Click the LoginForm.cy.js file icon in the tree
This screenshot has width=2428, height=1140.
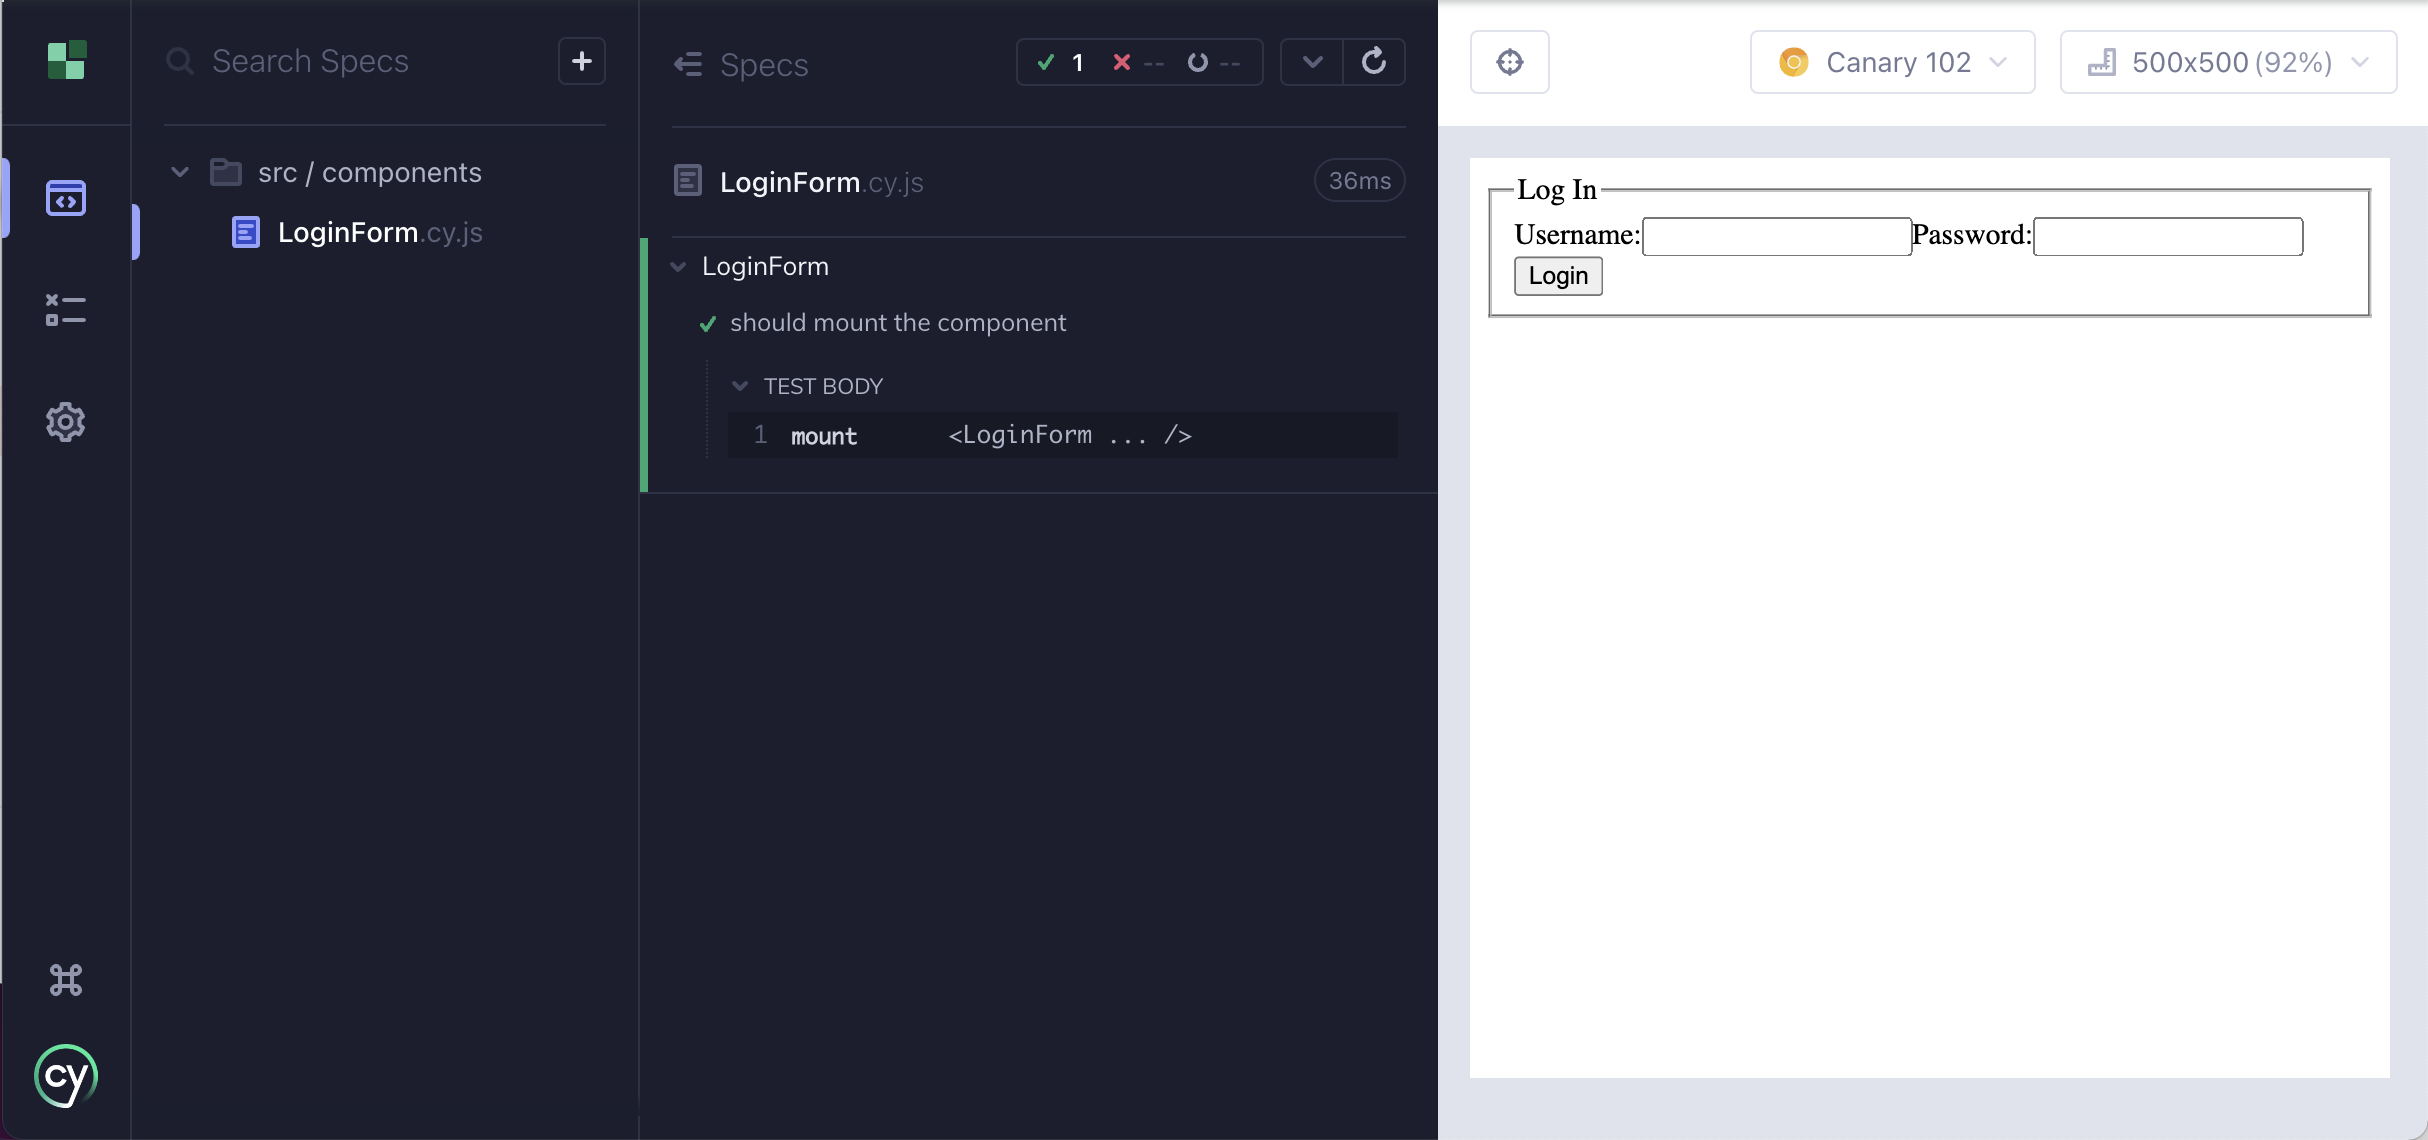[x=246, y=232]
